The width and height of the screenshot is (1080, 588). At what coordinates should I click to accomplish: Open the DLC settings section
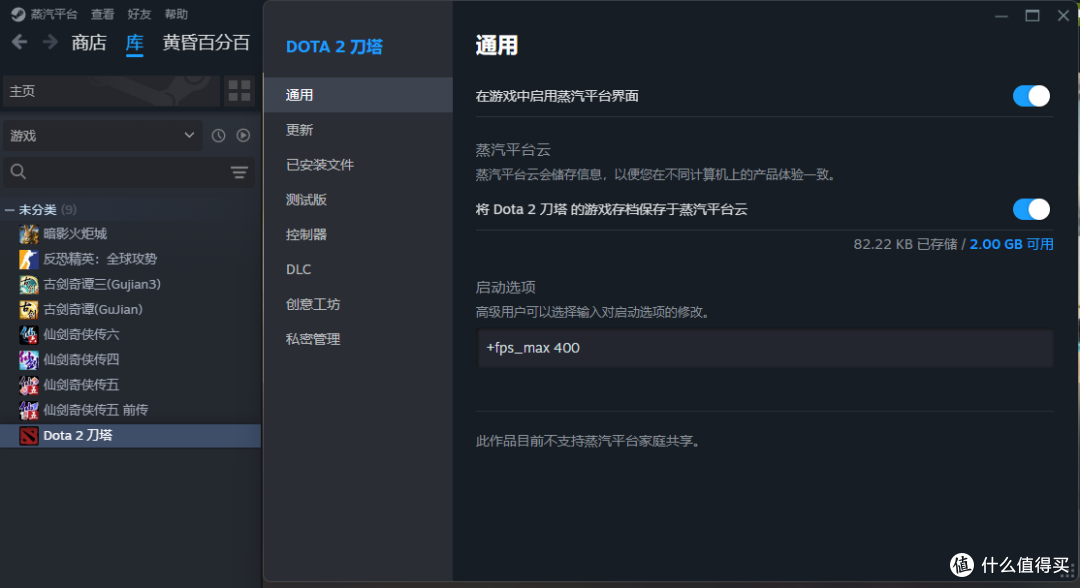(358, 269)
